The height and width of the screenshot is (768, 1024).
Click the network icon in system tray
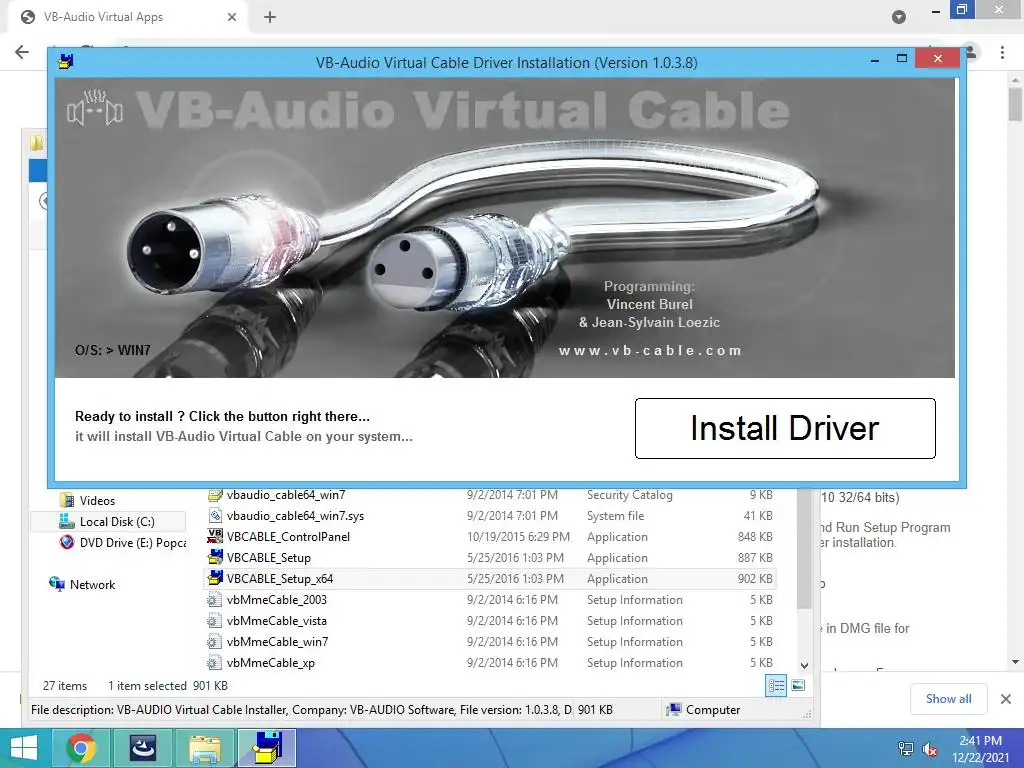point(906,749)
